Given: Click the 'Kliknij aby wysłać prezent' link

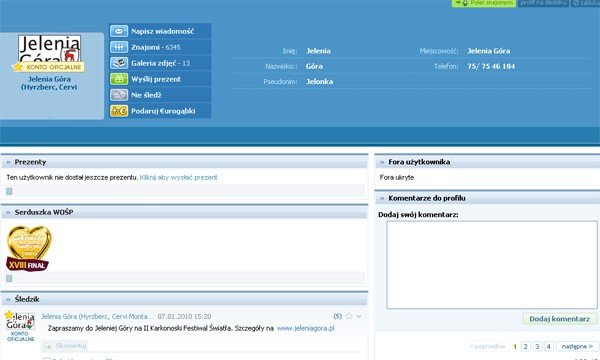Looking at the screenshot, I should pos(178,178).
